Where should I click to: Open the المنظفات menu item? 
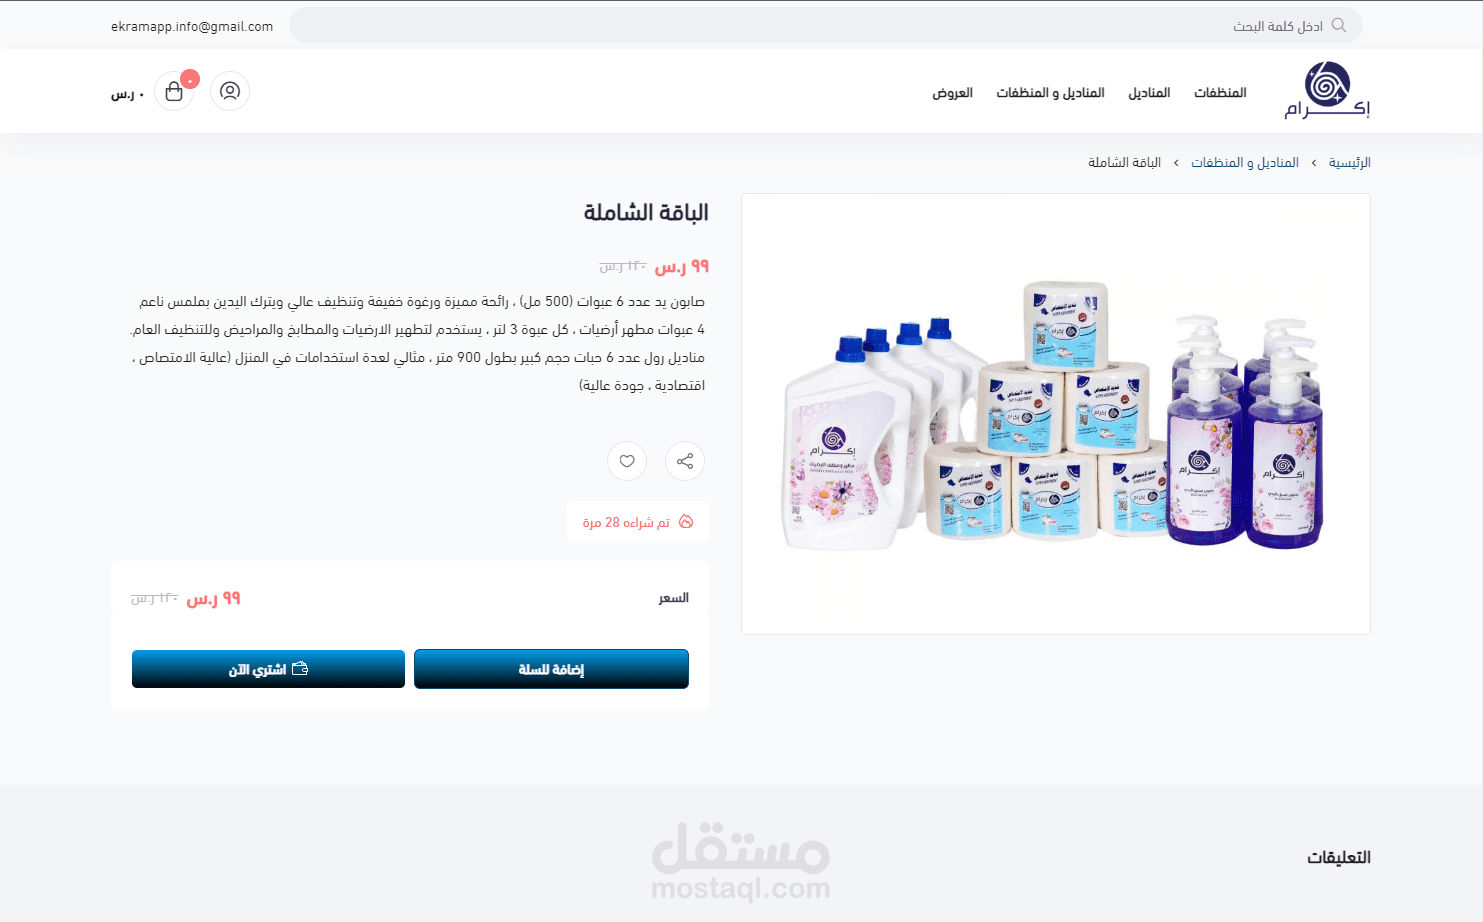pos(1220,92)
